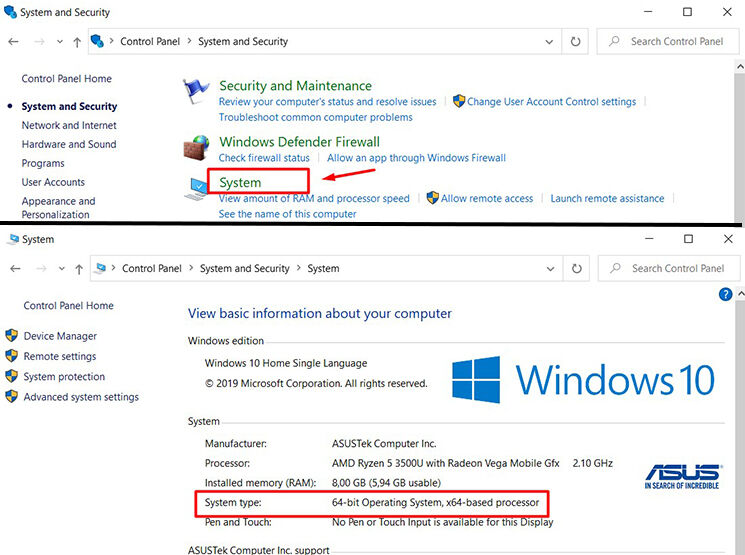The height and width of the screenshot is (555, 745).
Task: Open Appearance and Personalization category
Action: [x=58, y=208]
